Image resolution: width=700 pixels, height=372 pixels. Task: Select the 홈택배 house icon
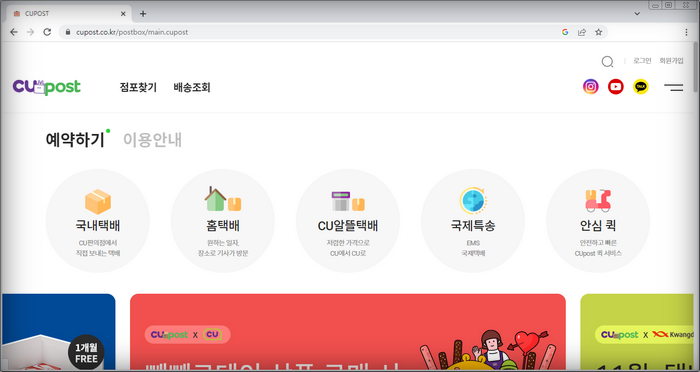[223, 199]
